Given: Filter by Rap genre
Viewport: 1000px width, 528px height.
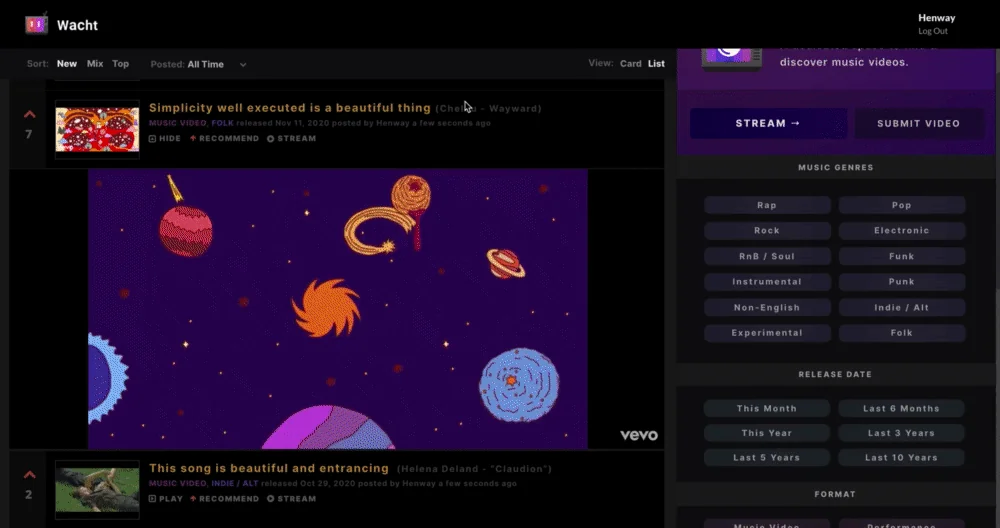Looking at the screenshot, I should pos(767,205).
